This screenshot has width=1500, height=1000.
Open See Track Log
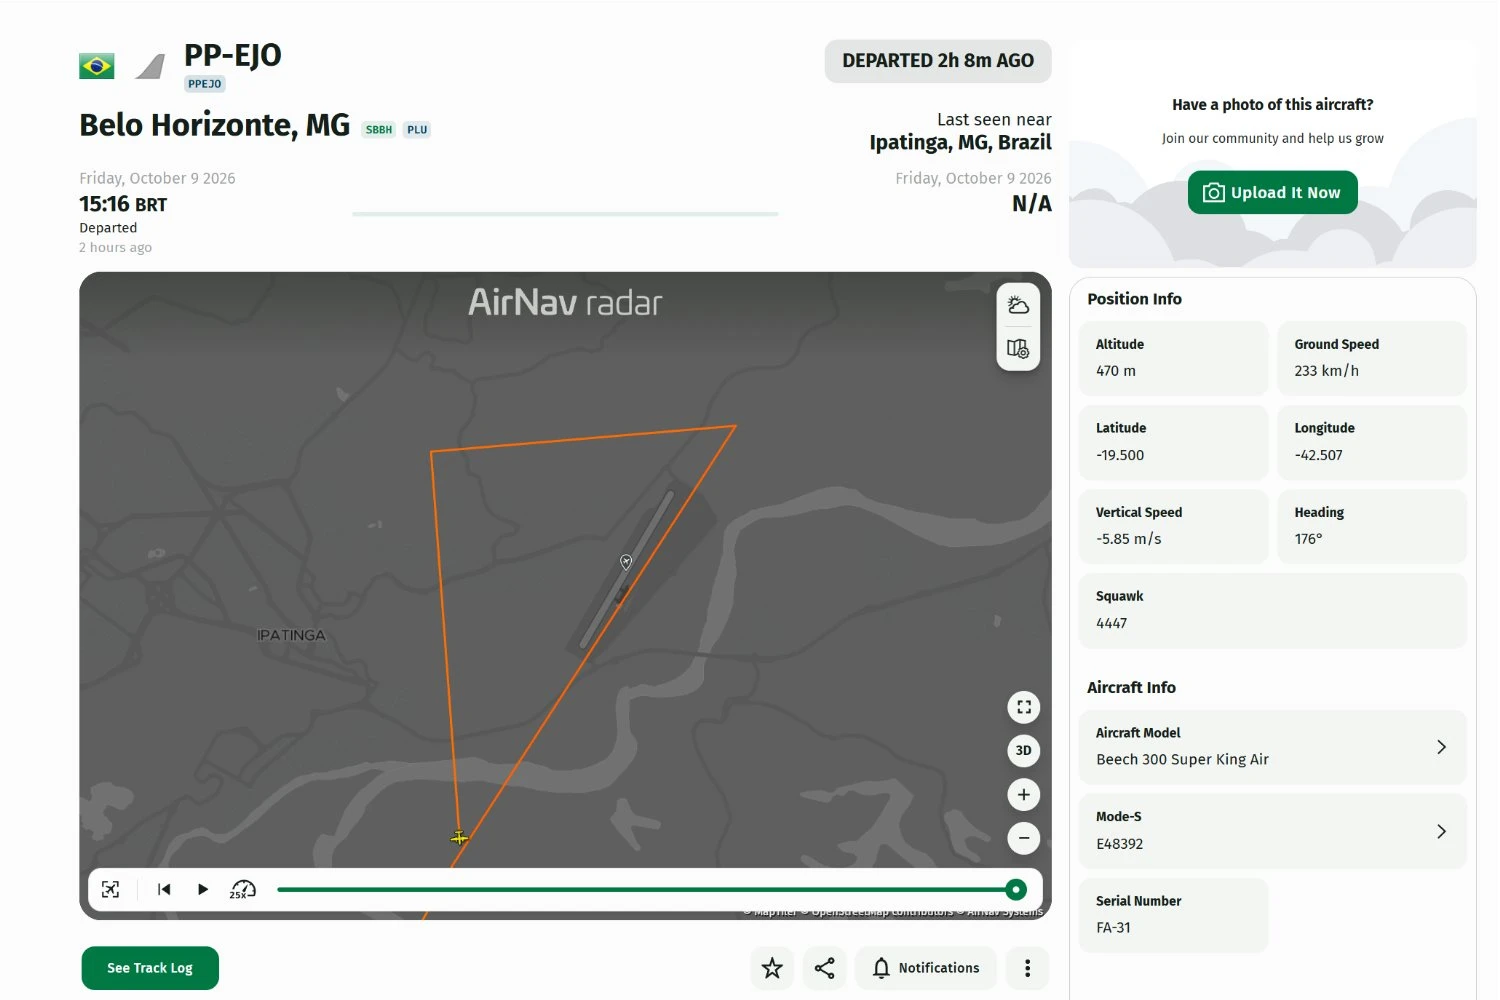point(150,968)
